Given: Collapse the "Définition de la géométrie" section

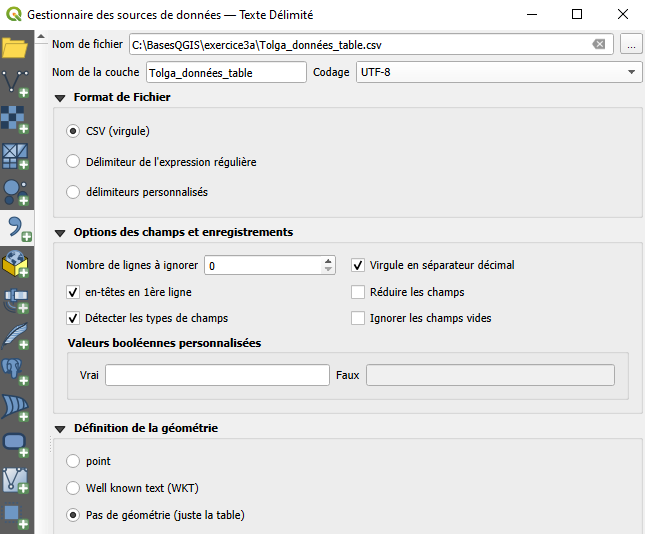Looking at the screenshot, I should click(x=60, y=428).
